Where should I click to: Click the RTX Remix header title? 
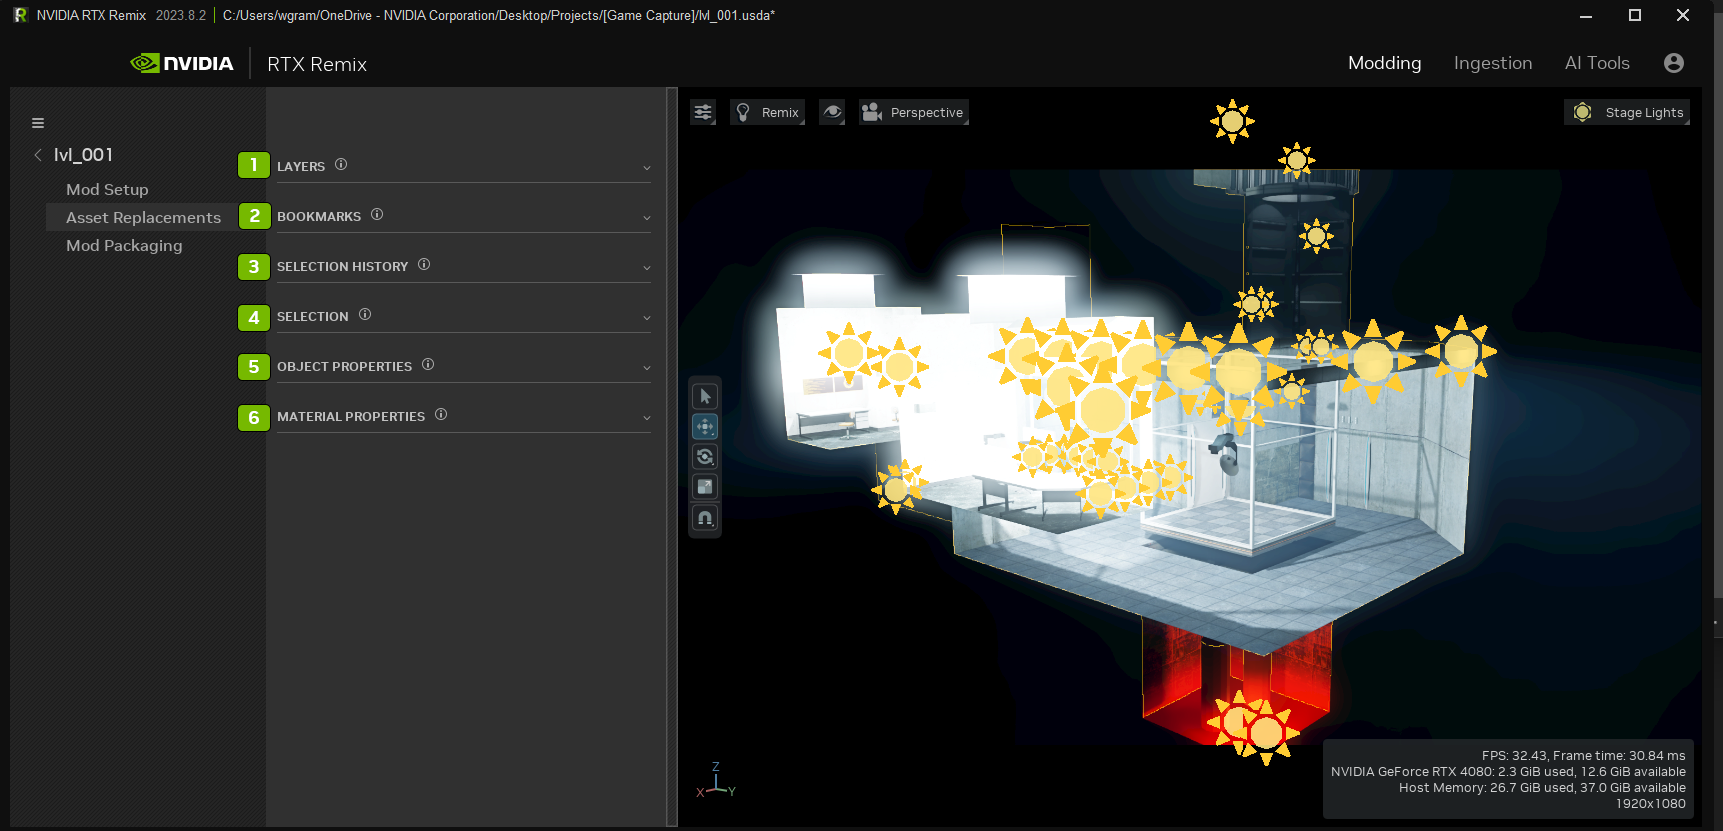[x=317, y=64]
